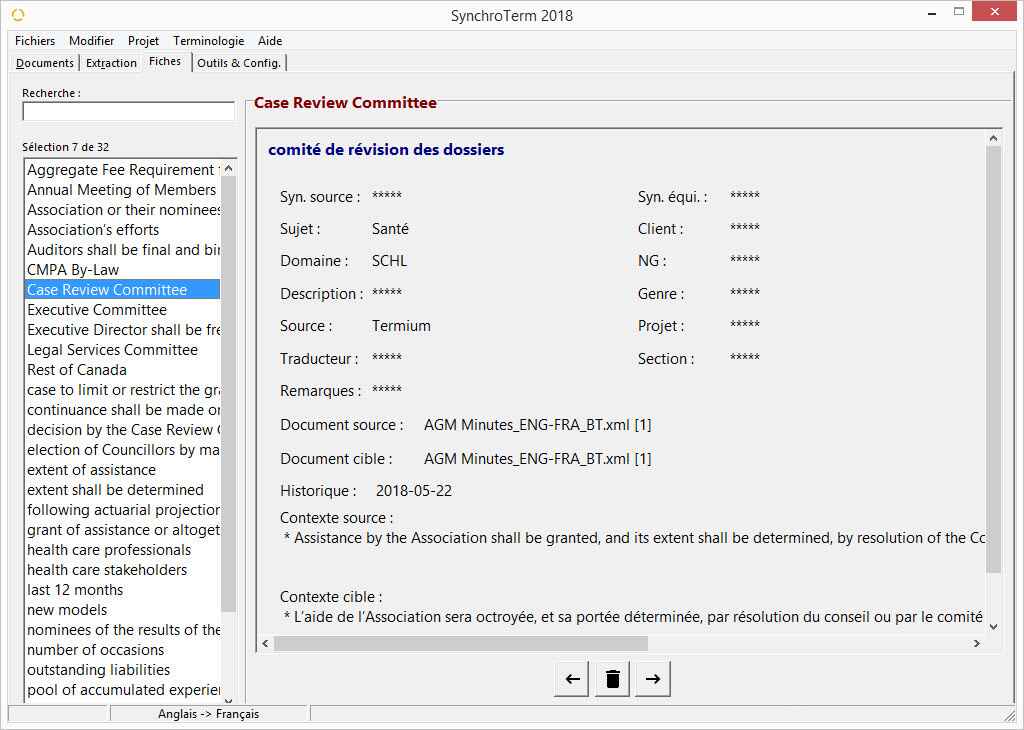The height and width of the screenshot is (730, 1024).
Task: Click the Recherche search field
Action: pos(128,111)
